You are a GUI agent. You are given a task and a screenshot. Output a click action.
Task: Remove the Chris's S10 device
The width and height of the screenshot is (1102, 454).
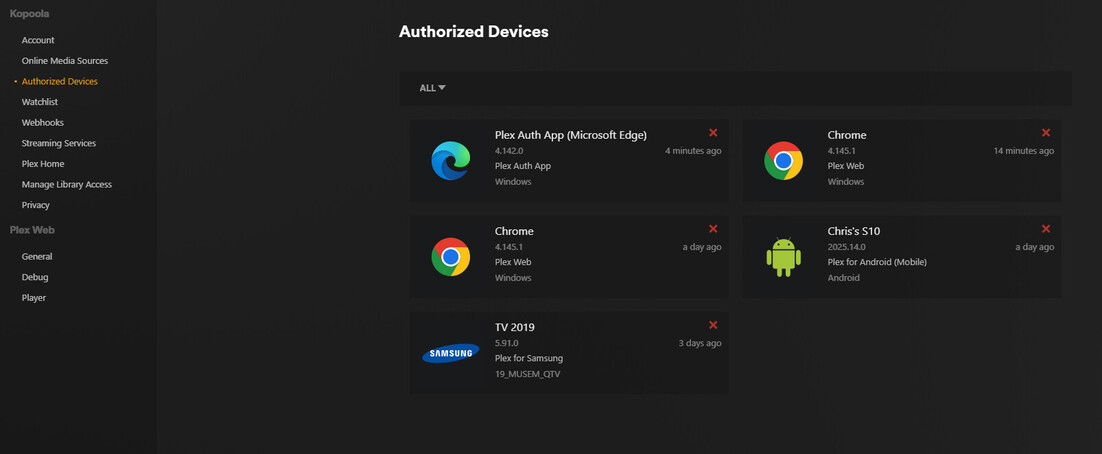click(1046, 228)
